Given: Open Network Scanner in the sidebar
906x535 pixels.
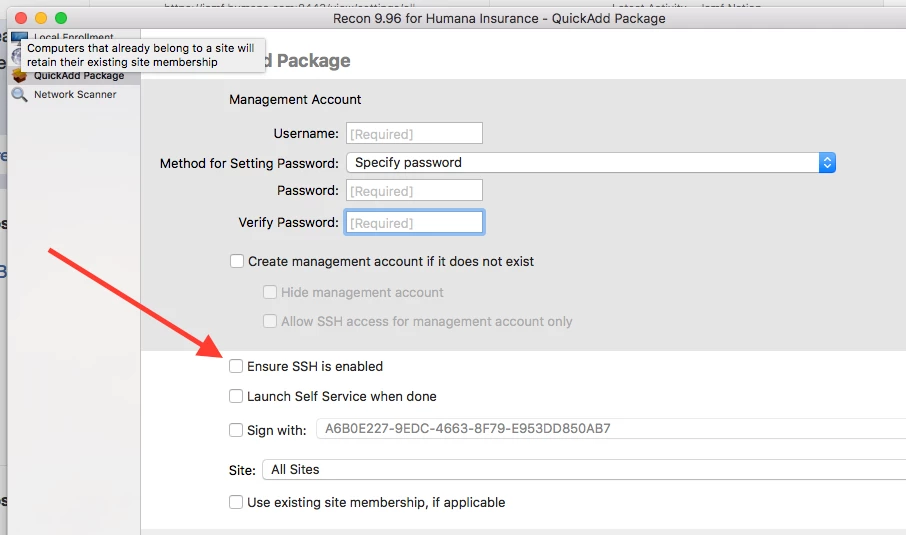Looking at the screenshot, I should pyautogui.click(x=75, y=94).
